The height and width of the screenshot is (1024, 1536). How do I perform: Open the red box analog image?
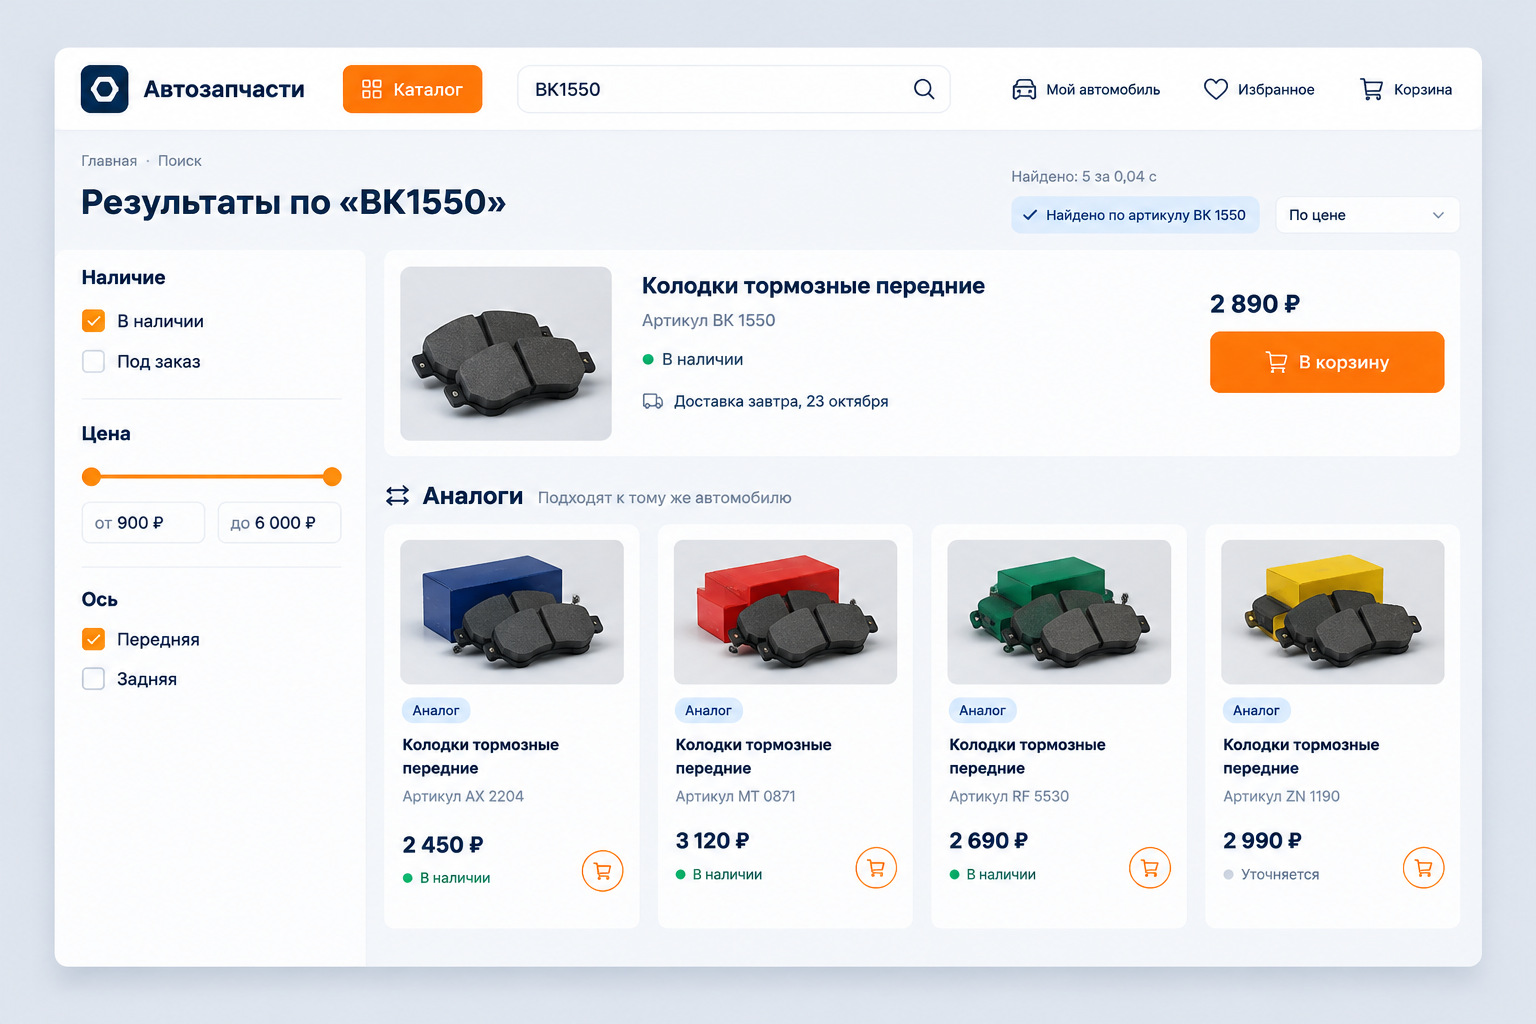(x=785, y=612)
